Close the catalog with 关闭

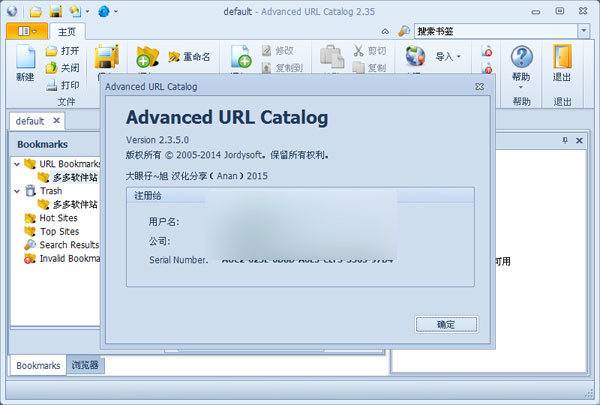tap(62, 68)
